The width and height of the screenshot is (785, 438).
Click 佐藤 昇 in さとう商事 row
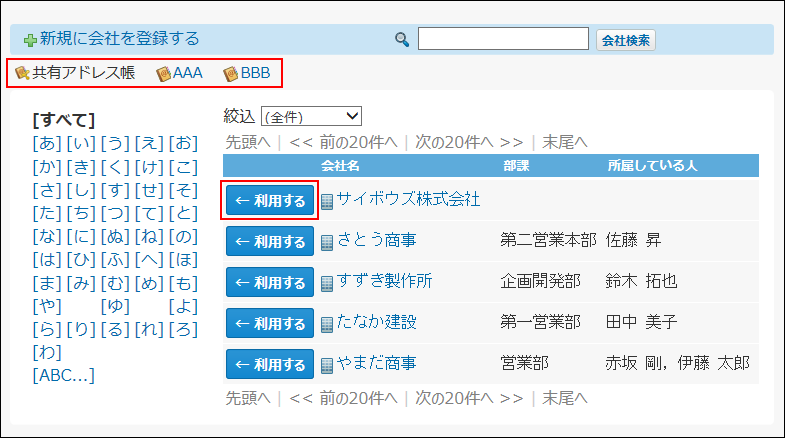(x=633, y=240)
